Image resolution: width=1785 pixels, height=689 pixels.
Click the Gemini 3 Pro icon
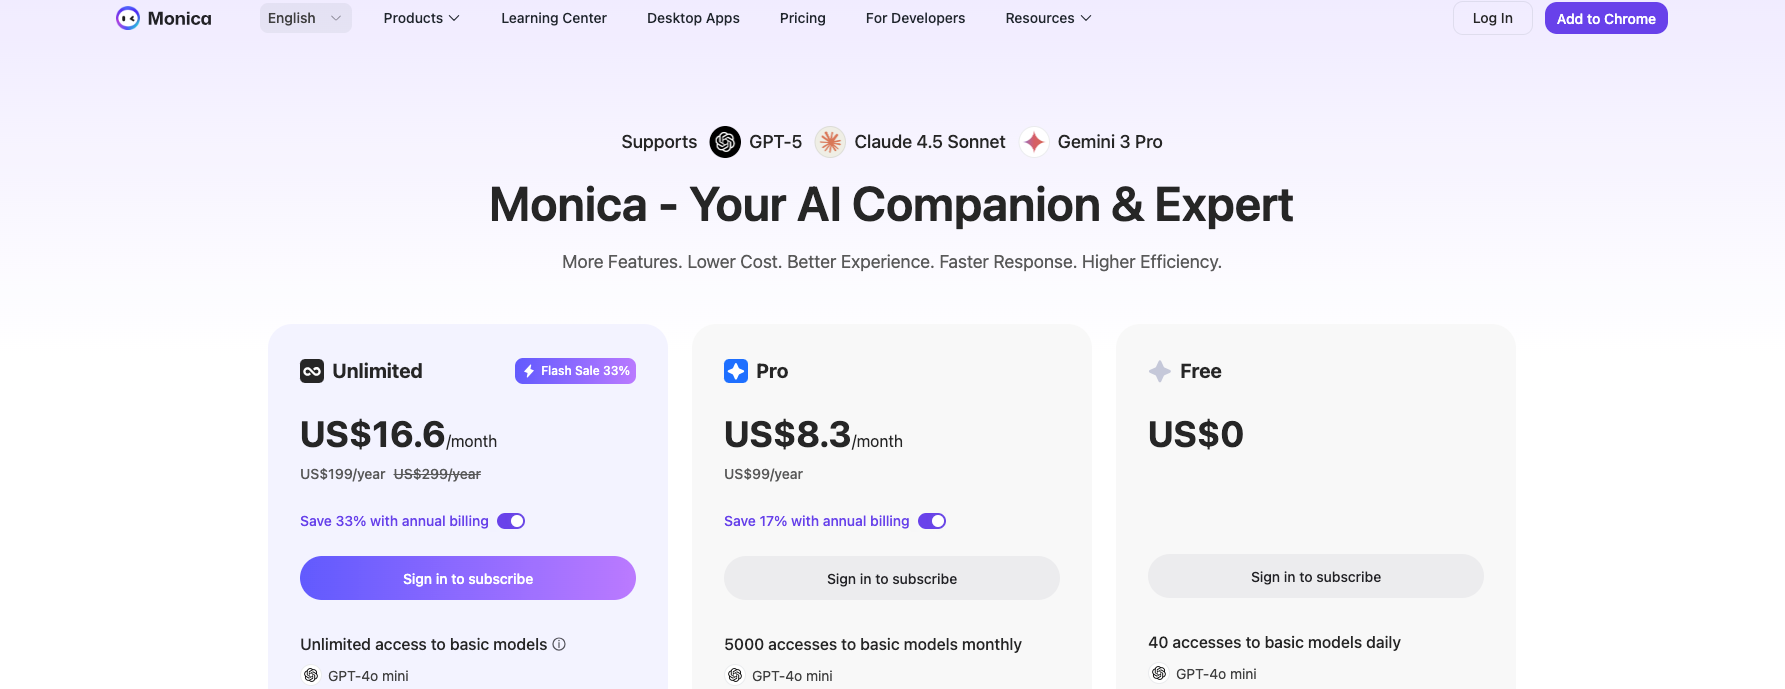[x=1034, y=142]
